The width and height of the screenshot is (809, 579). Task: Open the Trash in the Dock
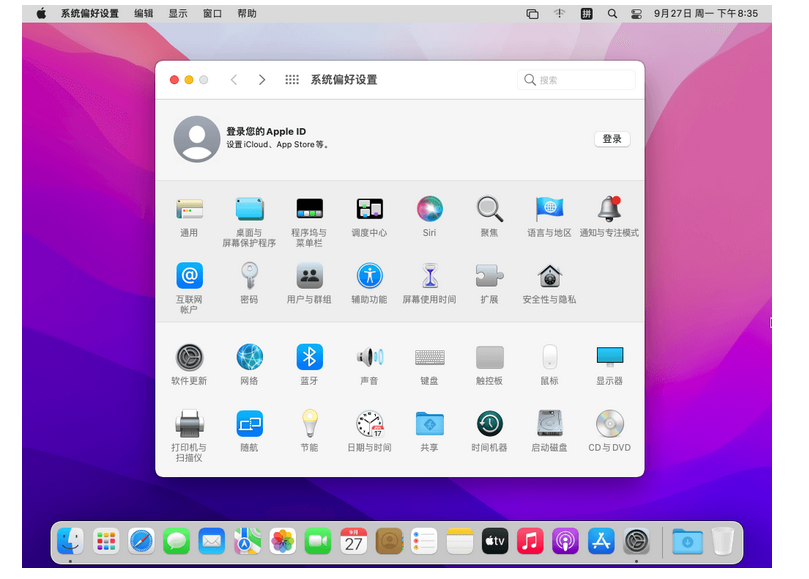tap(722, 541)
